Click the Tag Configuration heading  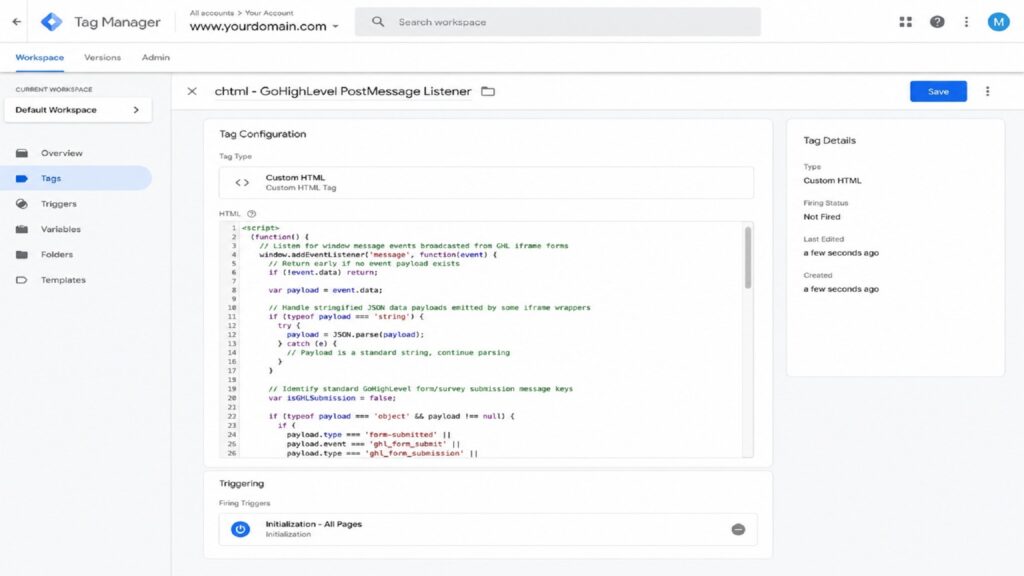[263, 134]
